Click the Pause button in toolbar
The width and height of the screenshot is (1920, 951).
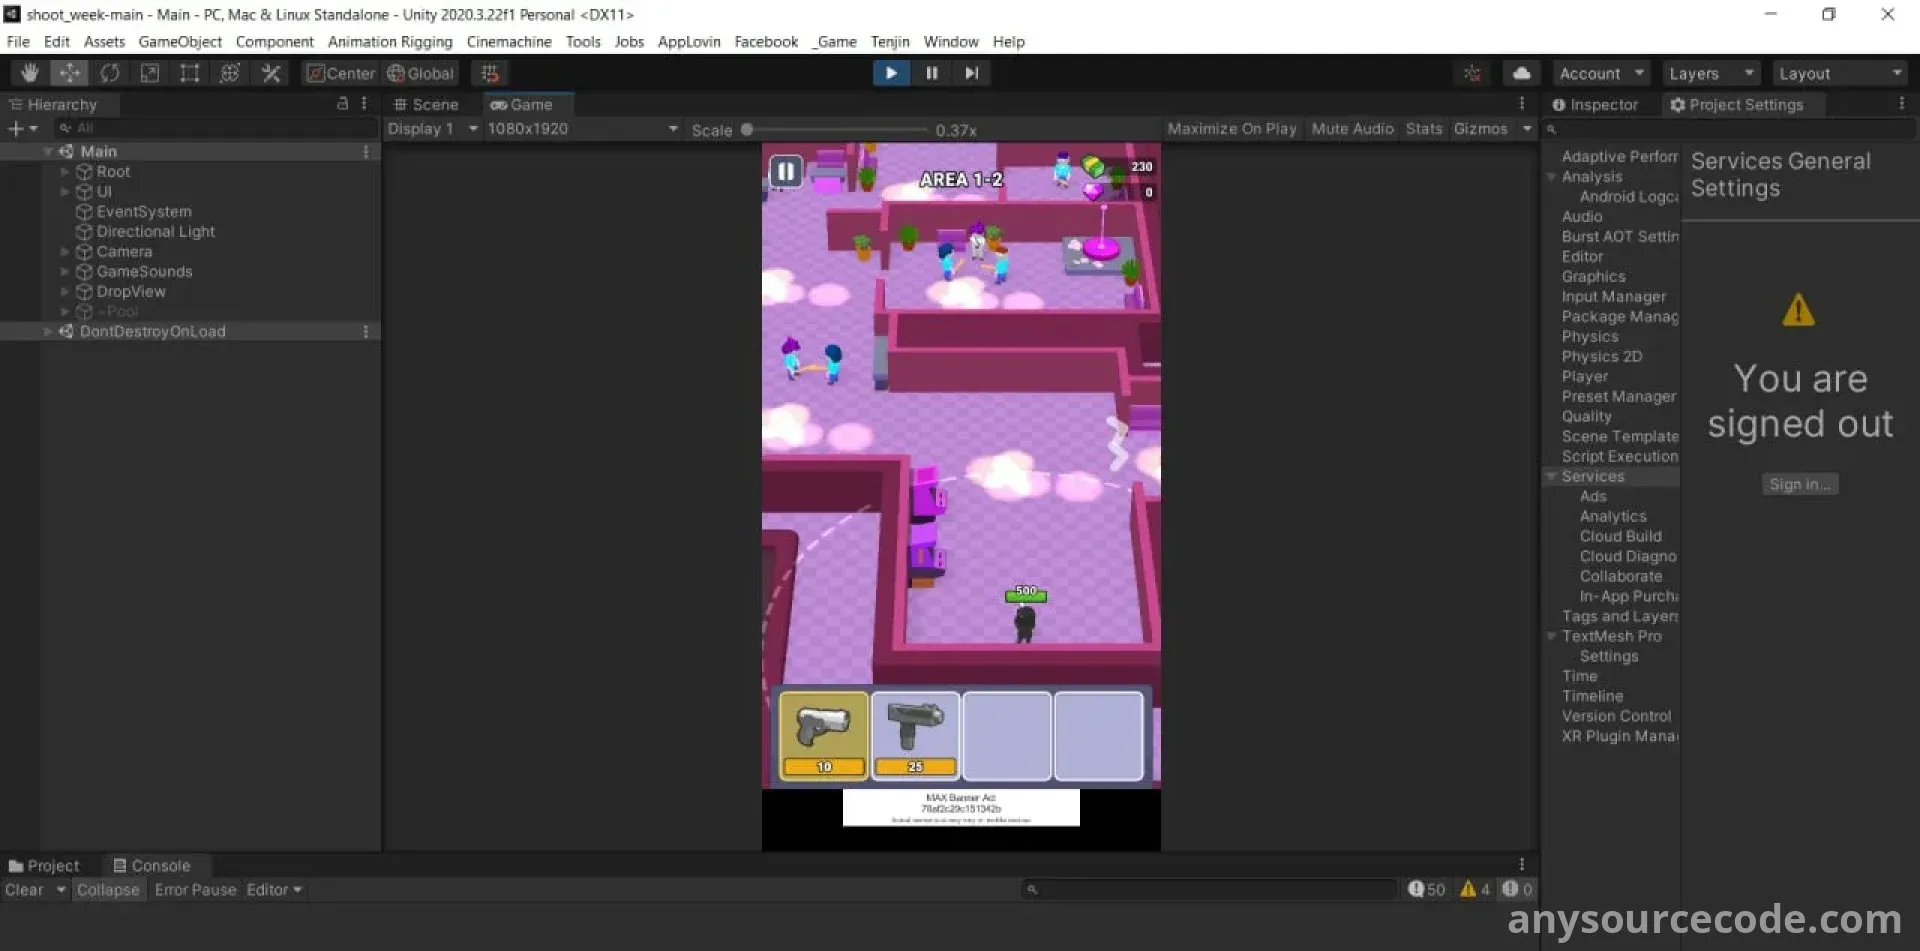[931, 73]
